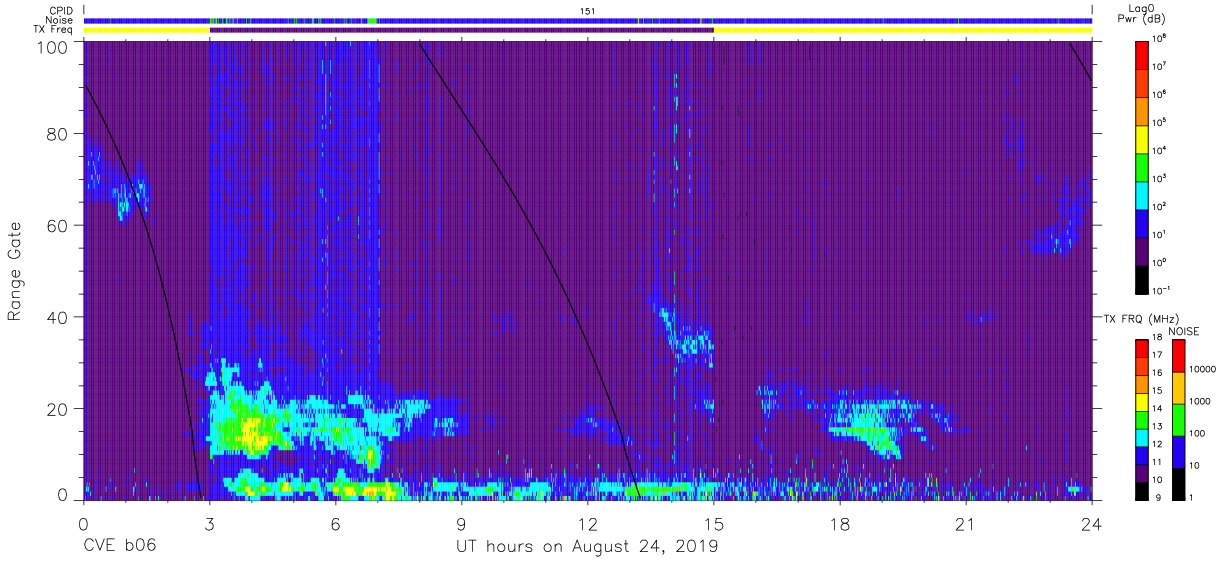Click the 'Lag0 Pwr (dB)' colorbar title
This screenshot has width=1228, height=567.
pos(1141,15)
